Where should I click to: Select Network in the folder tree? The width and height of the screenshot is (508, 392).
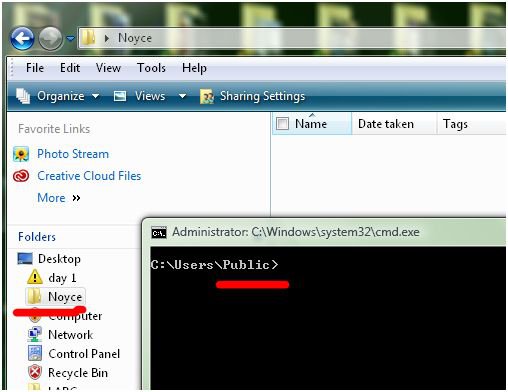coord(70,335)
